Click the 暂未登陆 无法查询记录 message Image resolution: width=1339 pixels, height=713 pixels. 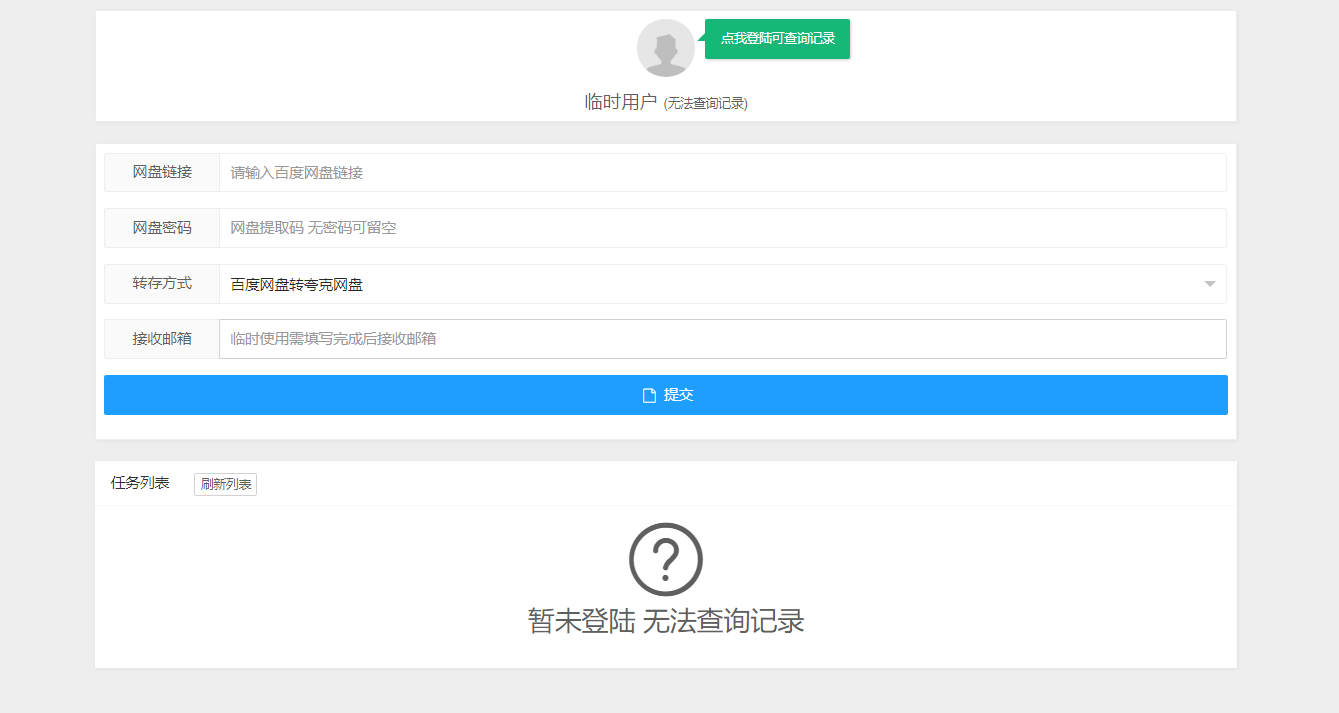[x=666, y=621]
